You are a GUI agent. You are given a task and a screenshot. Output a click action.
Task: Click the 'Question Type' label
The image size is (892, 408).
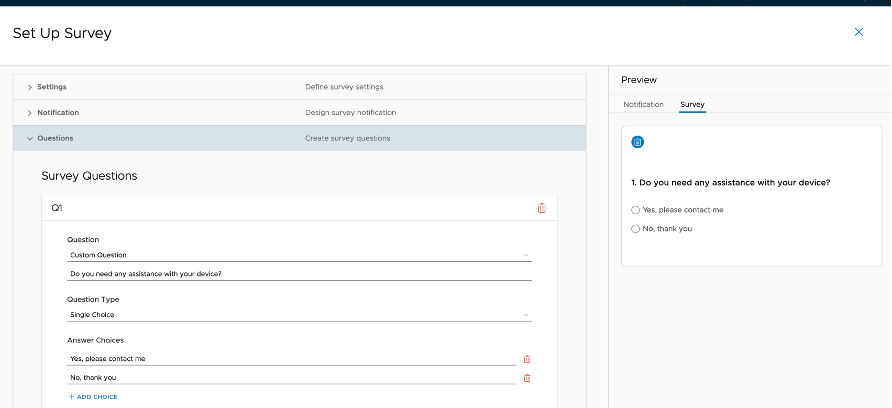pyautogui.click(x=93, y=299)
